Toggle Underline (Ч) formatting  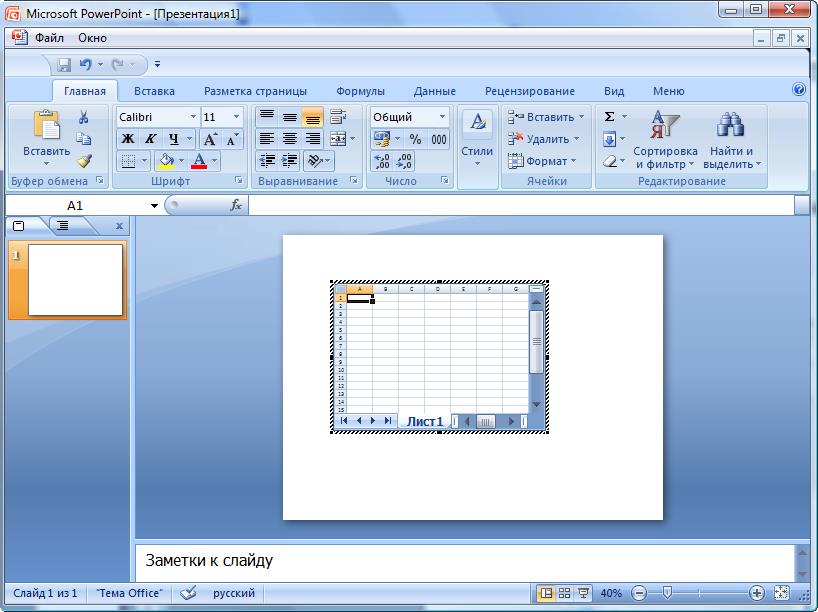(174, 139)
